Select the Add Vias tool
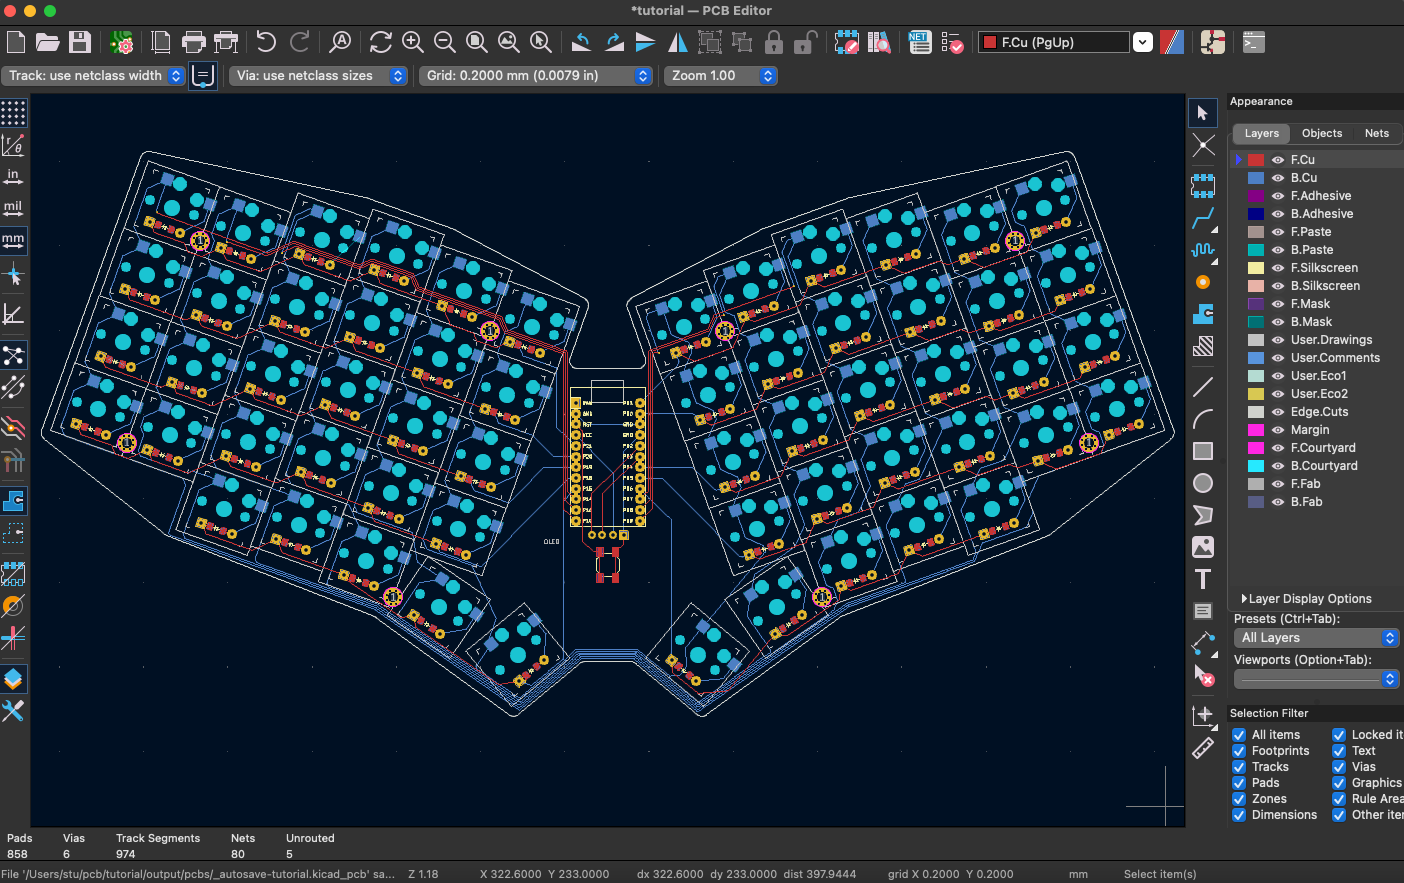The image size is (1404, 883). pos(1203,282)
